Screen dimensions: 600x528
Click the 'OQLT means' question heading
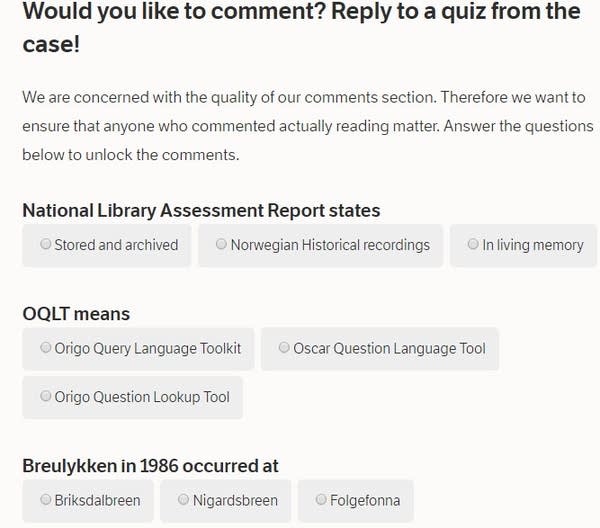pyautogui.click(x=76, y=314)
